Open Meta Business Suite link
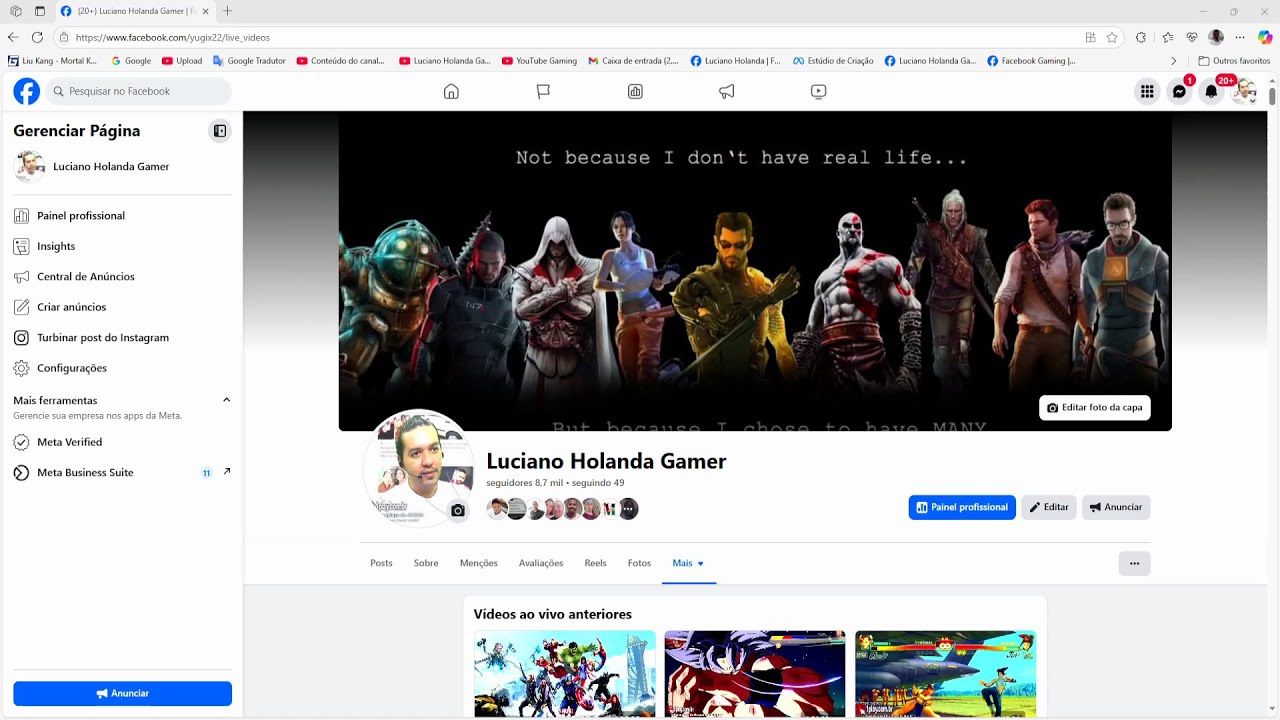The width and height of the screenshot is (1280, 720). tap(85, 472)
